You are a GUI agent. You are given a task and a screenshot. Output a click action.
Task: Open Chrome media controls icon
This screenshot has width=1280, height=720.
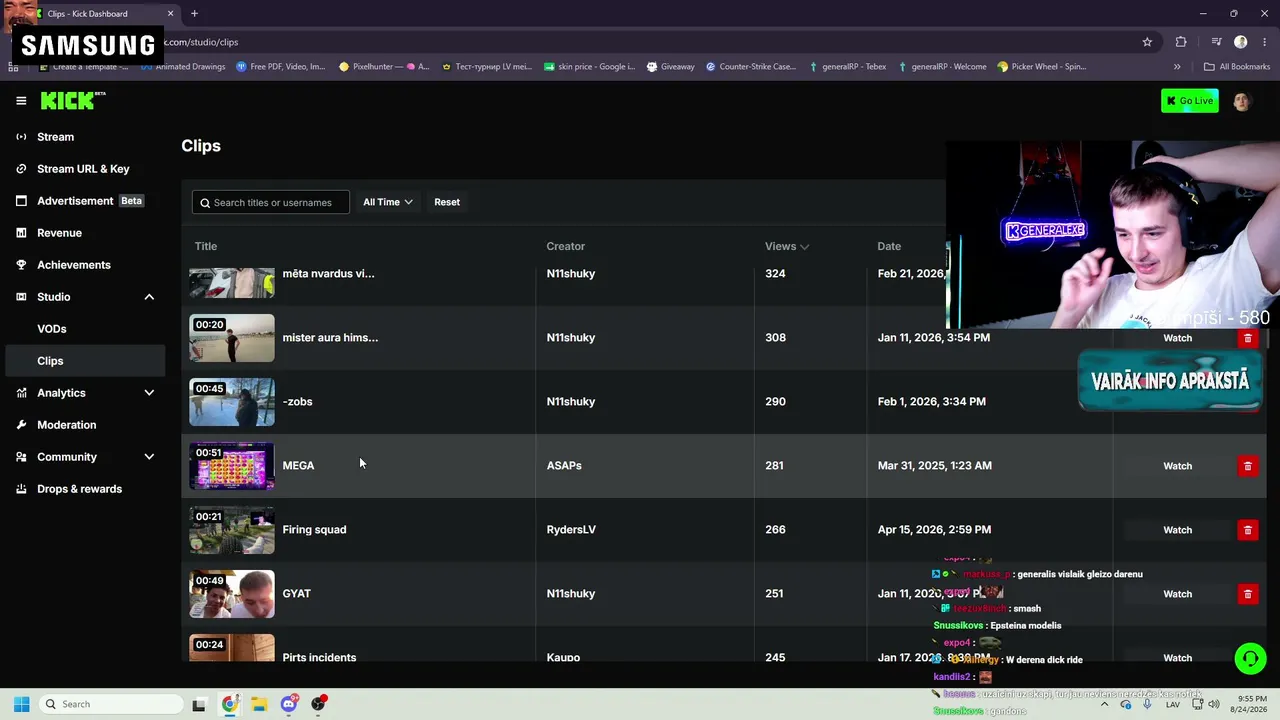(1216, 42)
